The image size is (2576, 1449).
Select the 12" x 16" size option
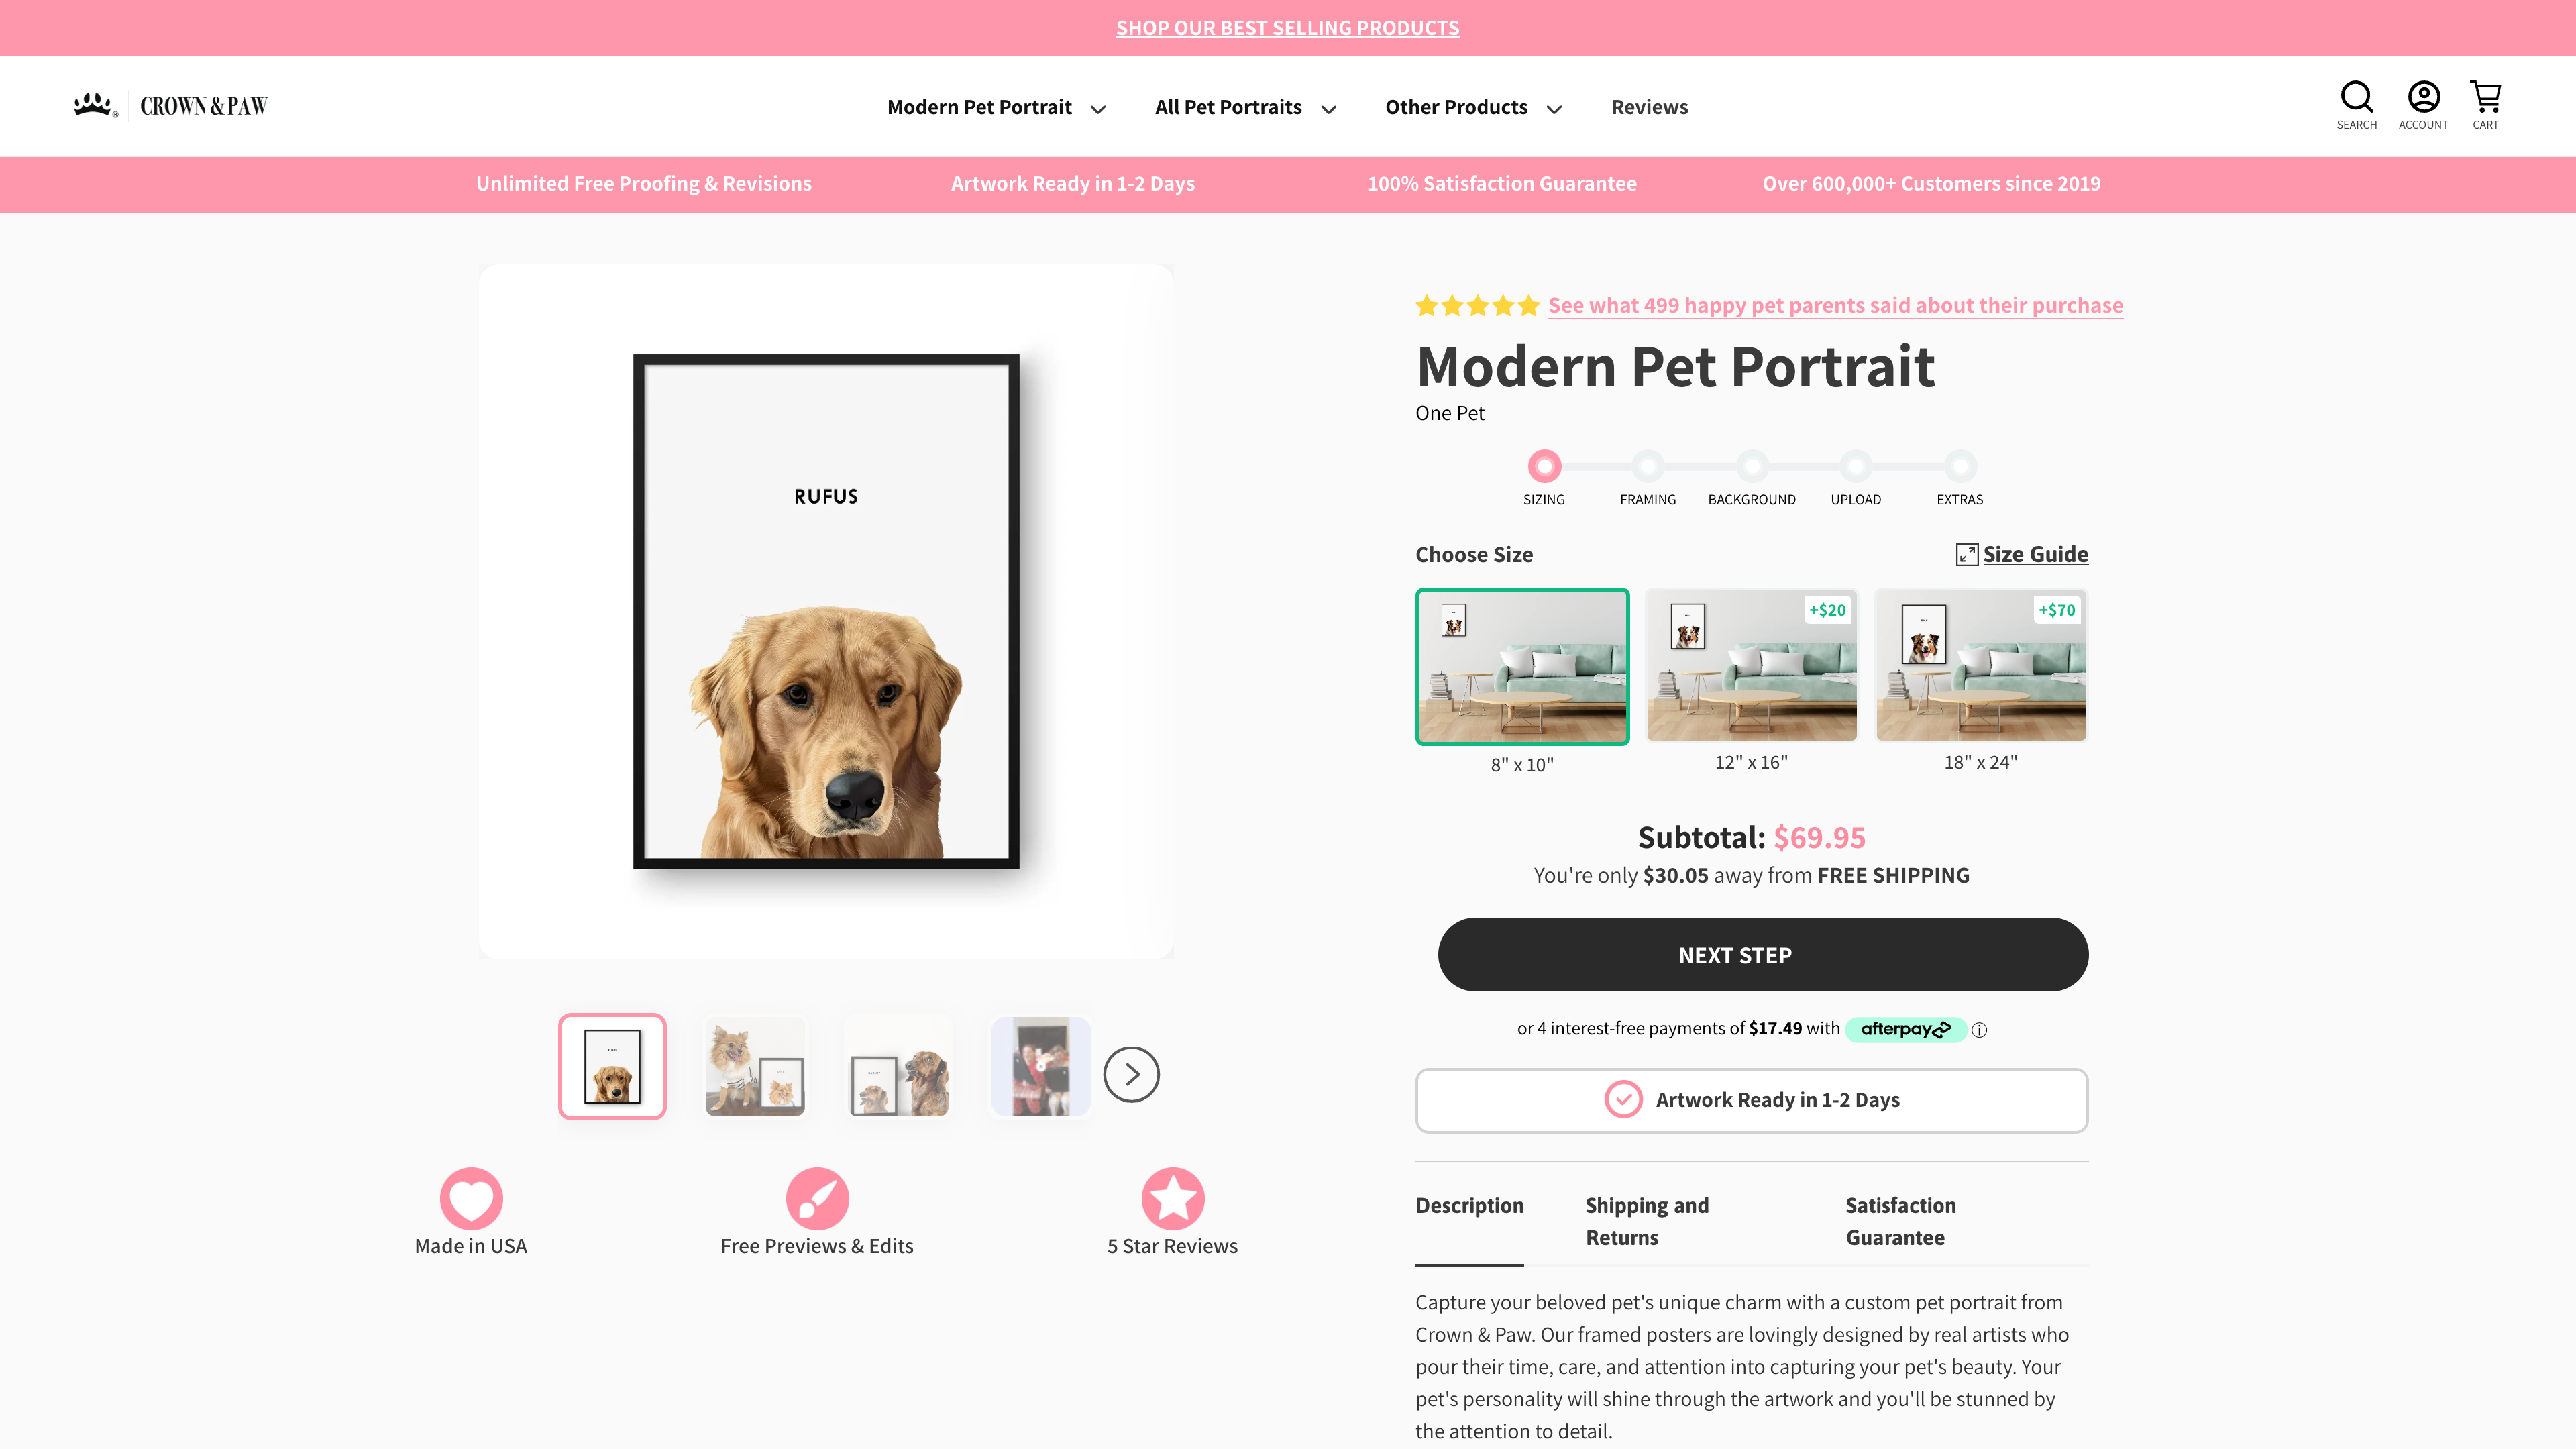point(1751,665)
